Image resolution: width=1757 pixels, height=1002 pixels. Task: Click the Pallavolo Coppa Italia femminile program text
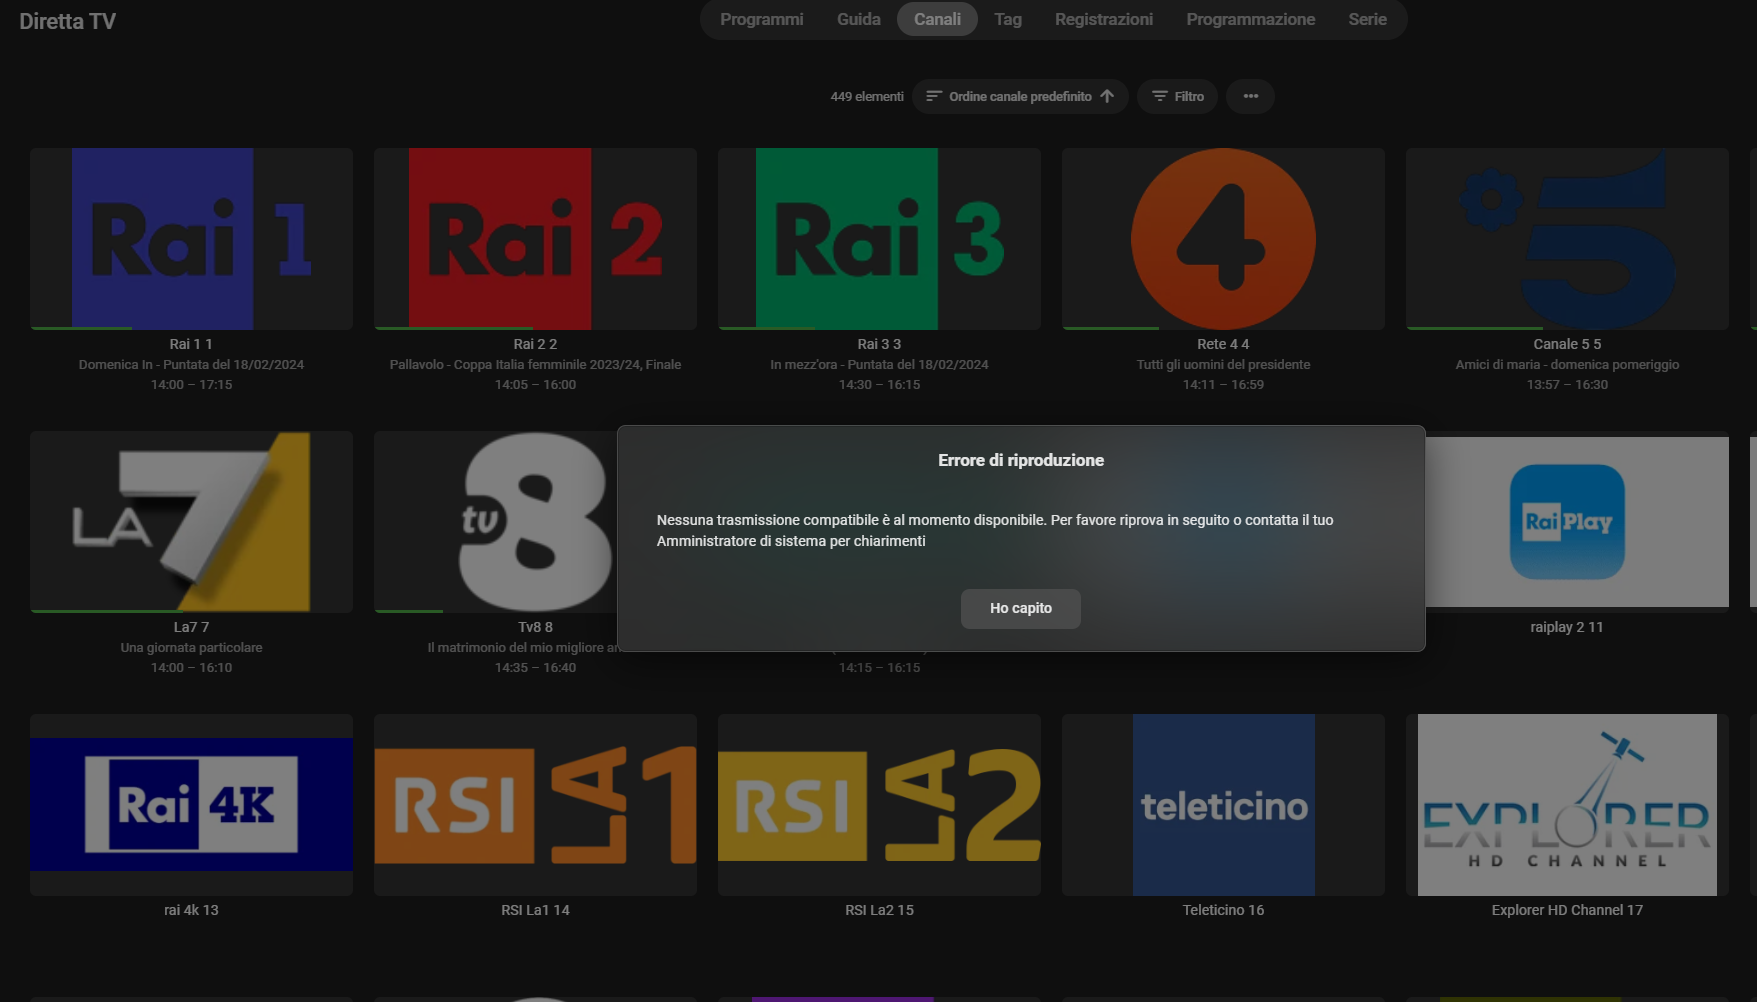535,365
